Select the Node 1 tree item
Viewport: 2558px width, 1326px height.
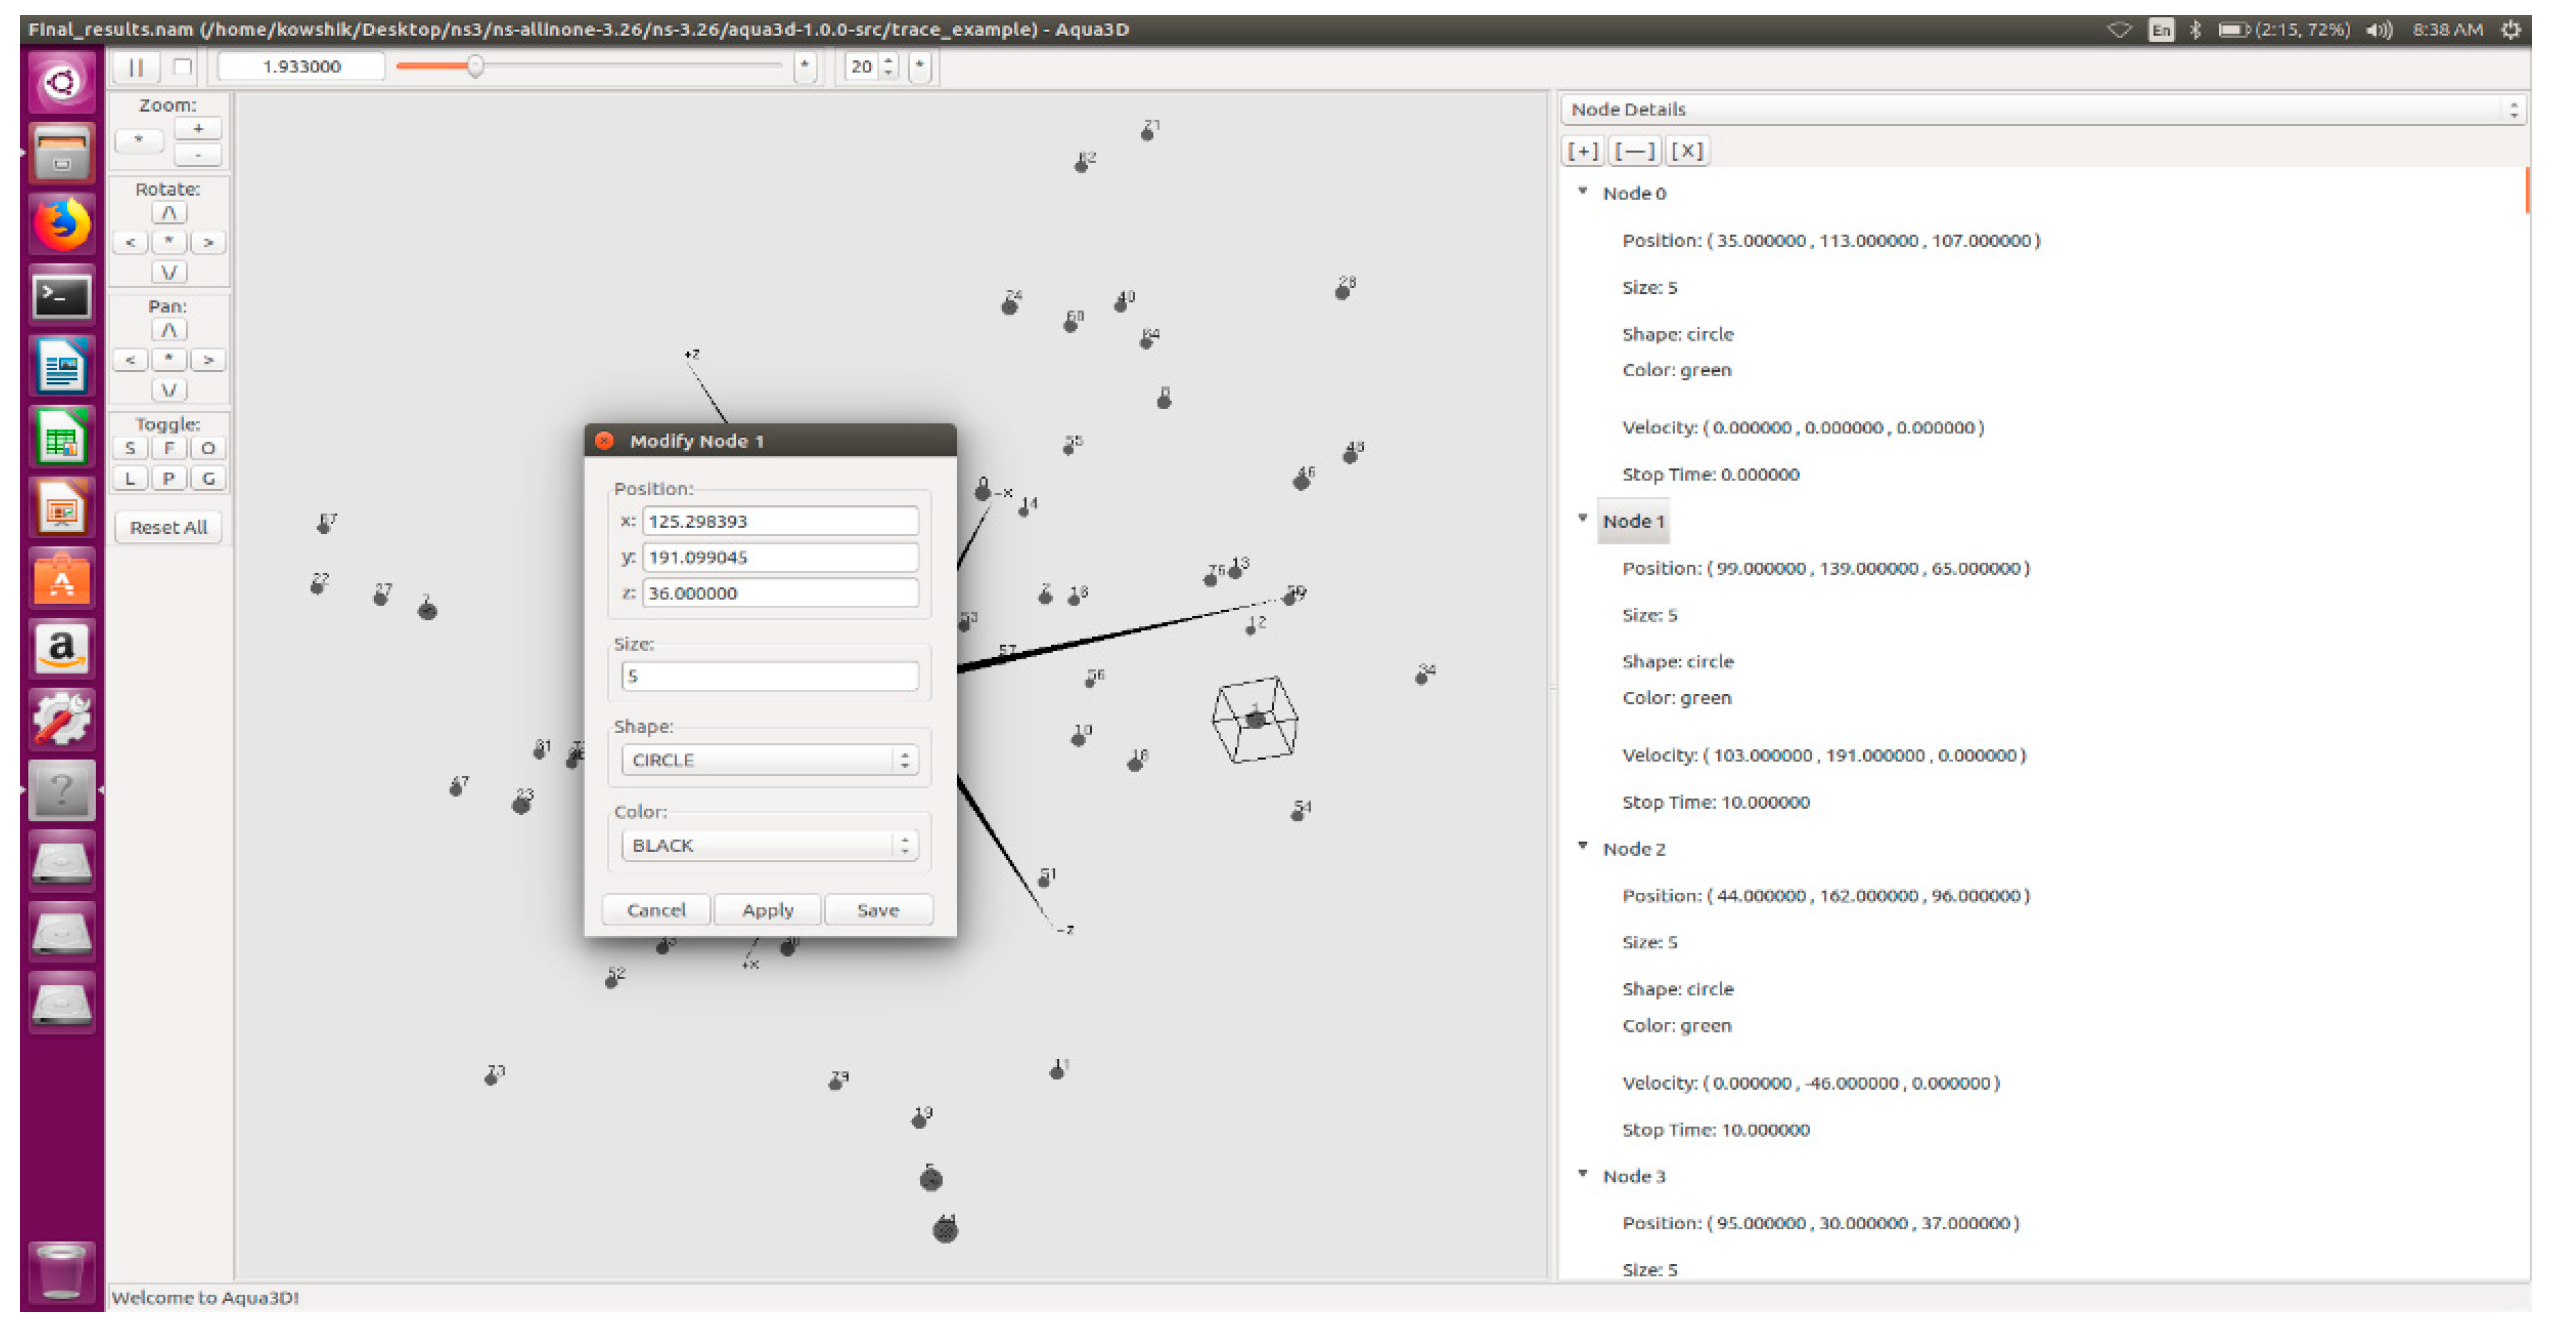1633,522
